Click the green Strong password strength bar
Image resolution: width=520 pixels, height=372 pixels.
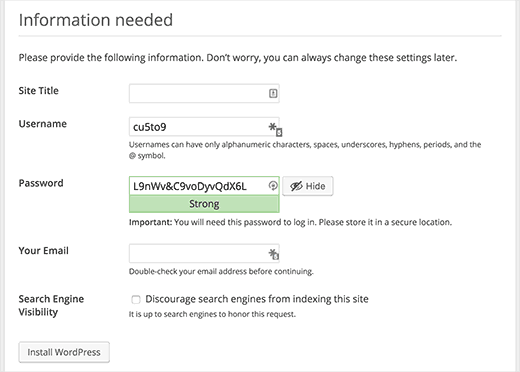click(204, 204)
